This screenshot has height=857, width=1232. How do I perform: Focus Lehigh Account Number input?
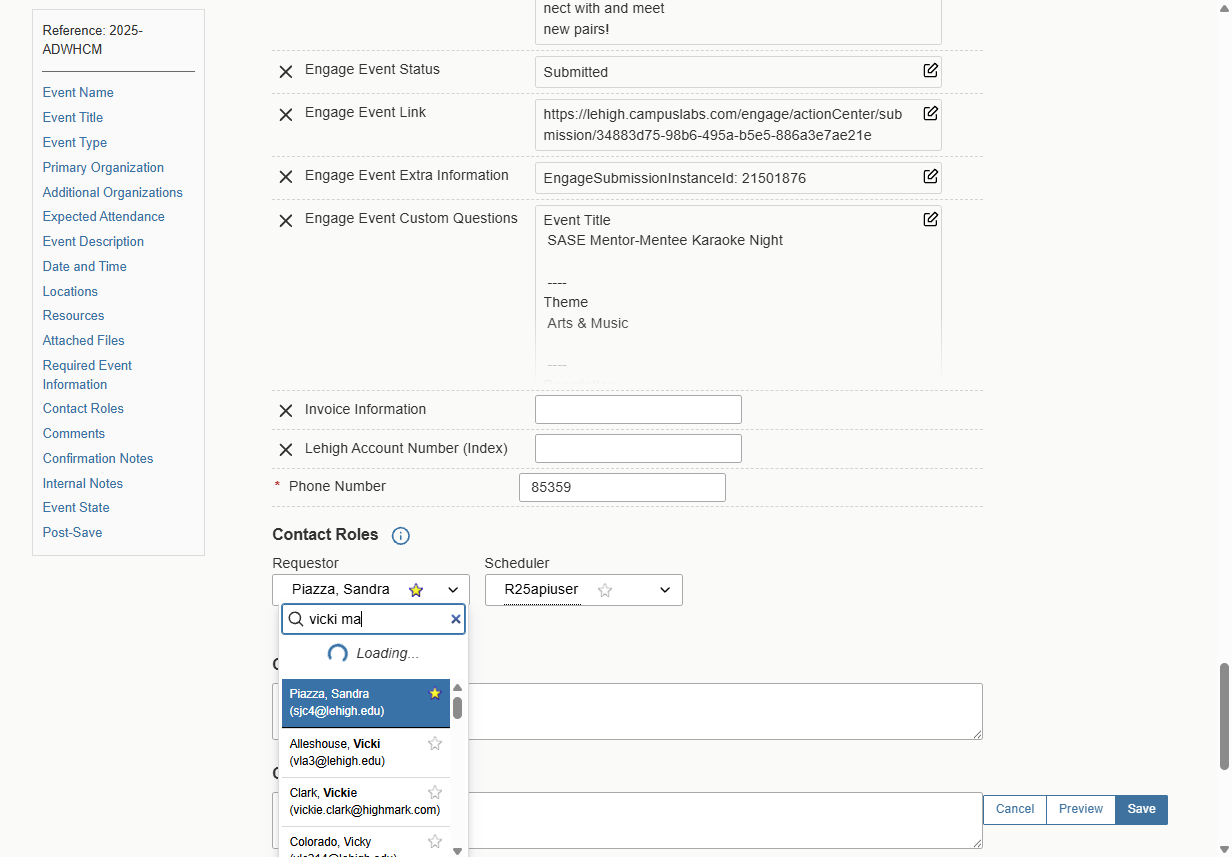[x=638, y=448]
